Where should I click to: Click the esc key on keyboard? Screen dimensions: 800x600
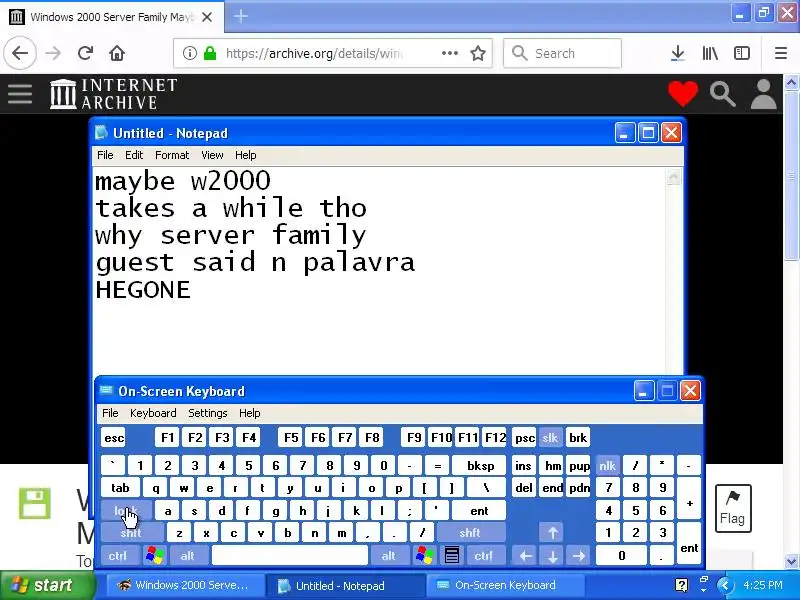pyautogui.click(x=113, y=437)
